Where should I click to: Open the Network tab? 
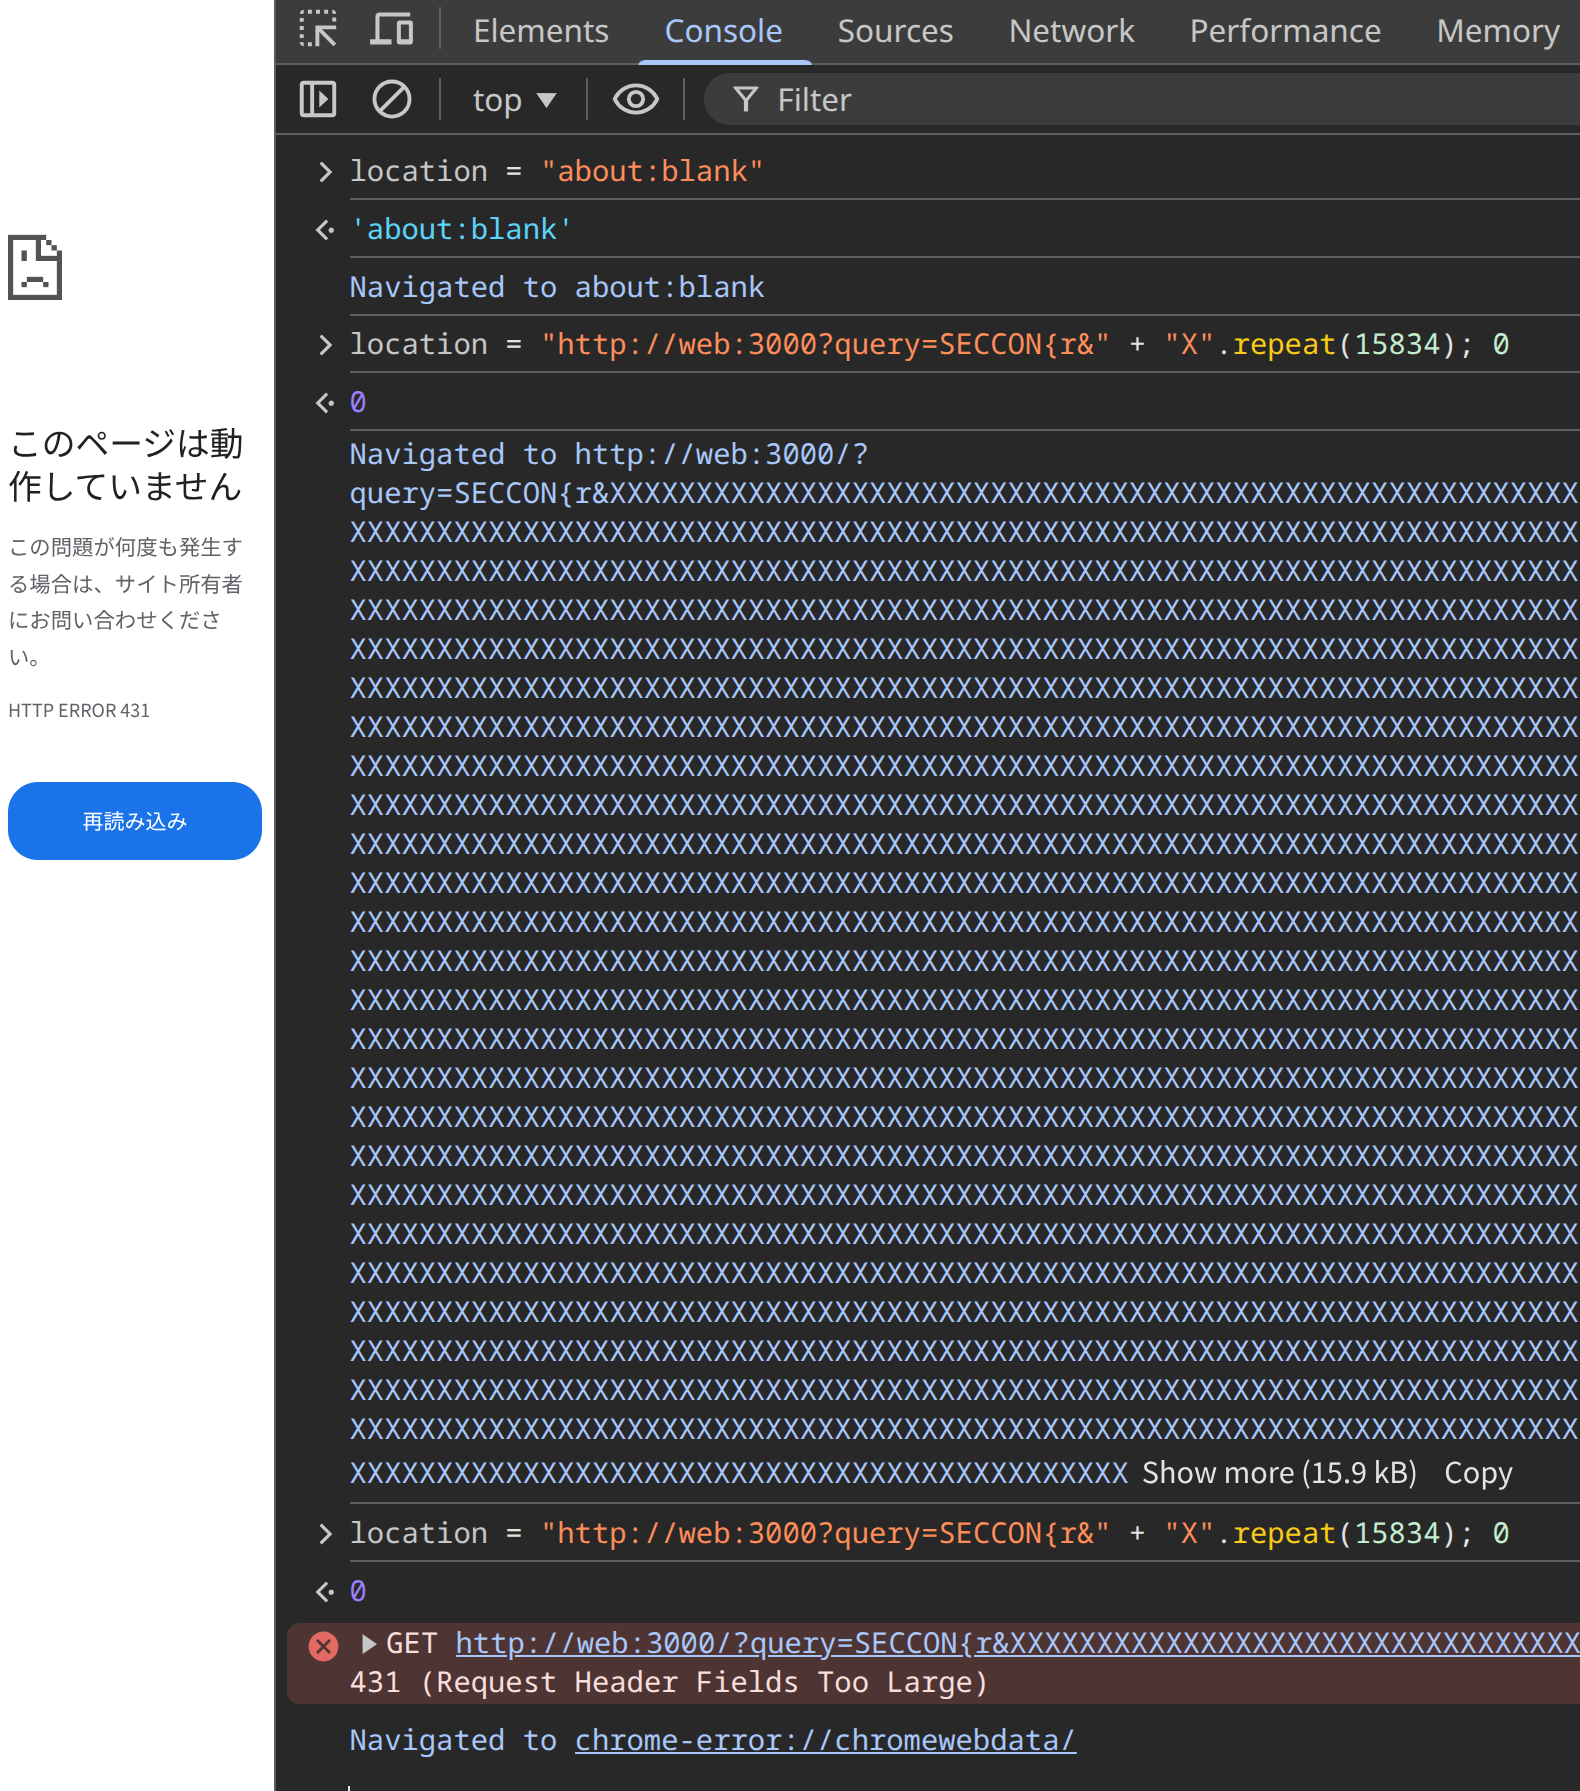(1071, 31)
